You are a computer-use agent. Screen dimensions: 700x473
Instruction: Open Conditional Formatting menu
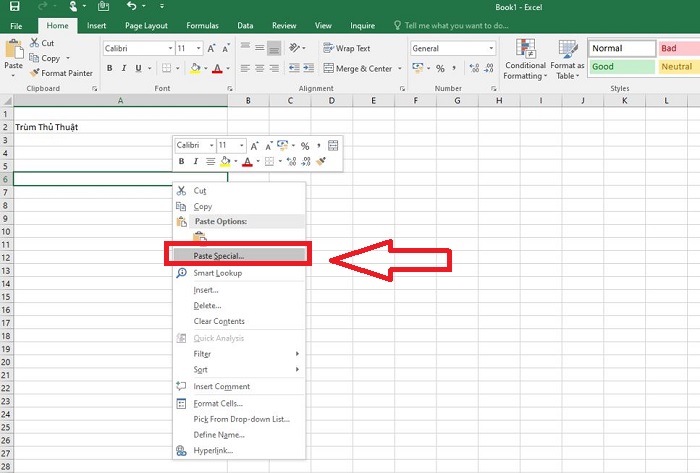(x=525, y=59)
